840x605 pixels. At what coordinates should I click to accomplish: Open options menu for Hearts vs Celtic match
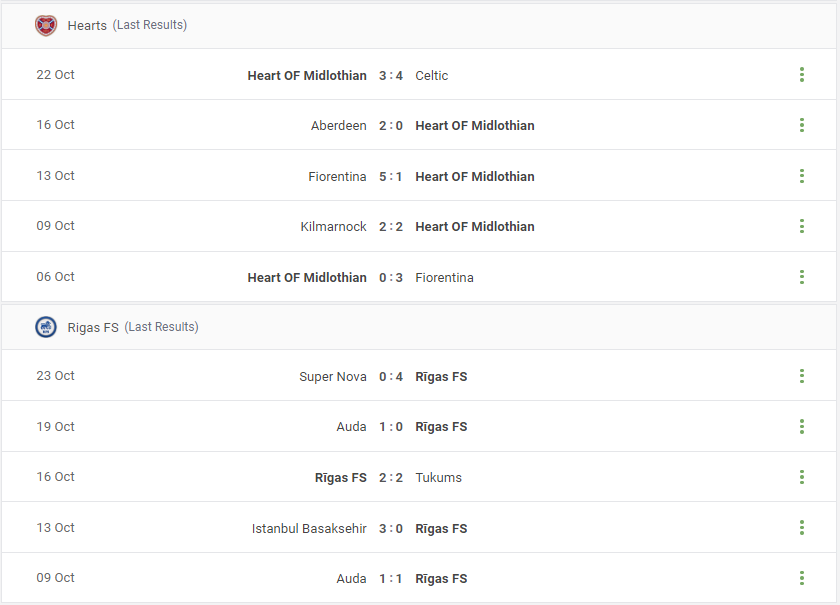click(x=801, y=74)
